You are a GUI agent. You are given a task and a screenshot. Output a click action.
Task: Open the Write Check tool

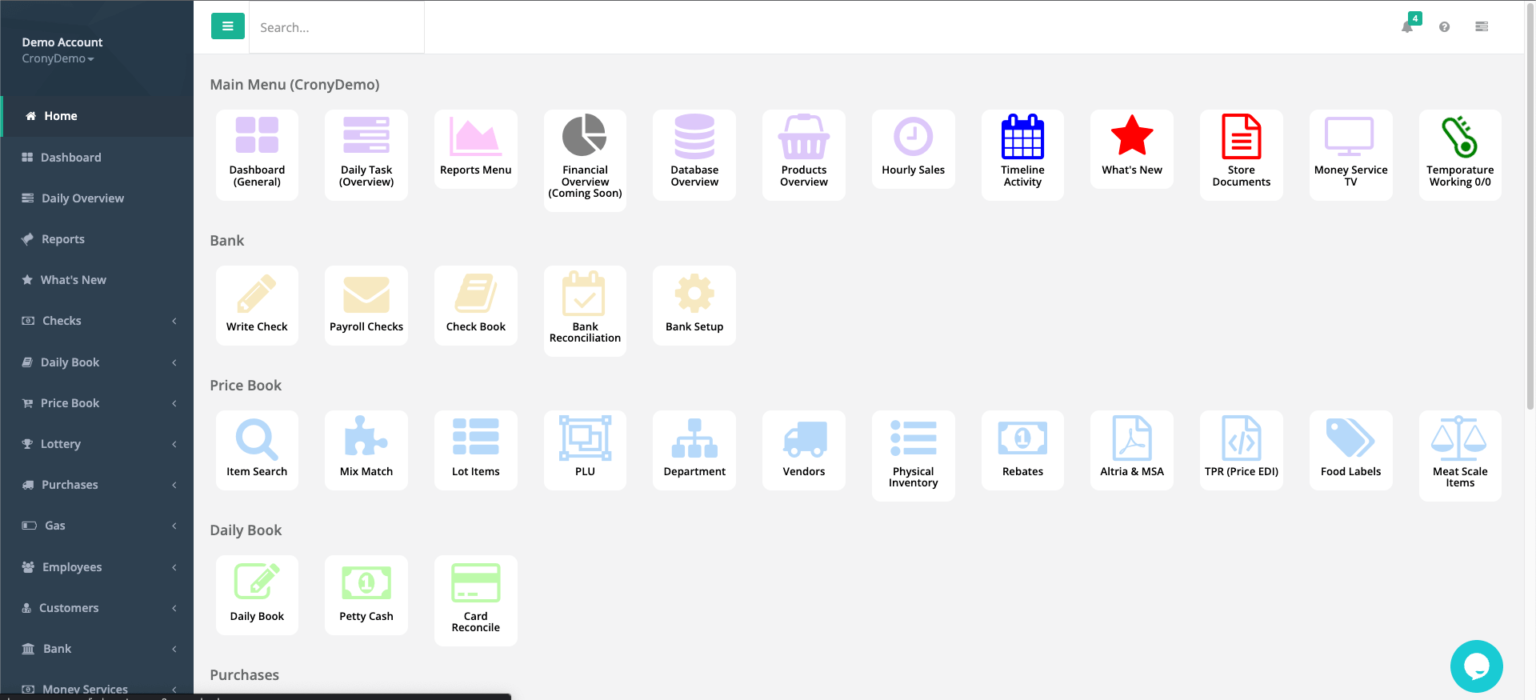(x=257, y=303)
